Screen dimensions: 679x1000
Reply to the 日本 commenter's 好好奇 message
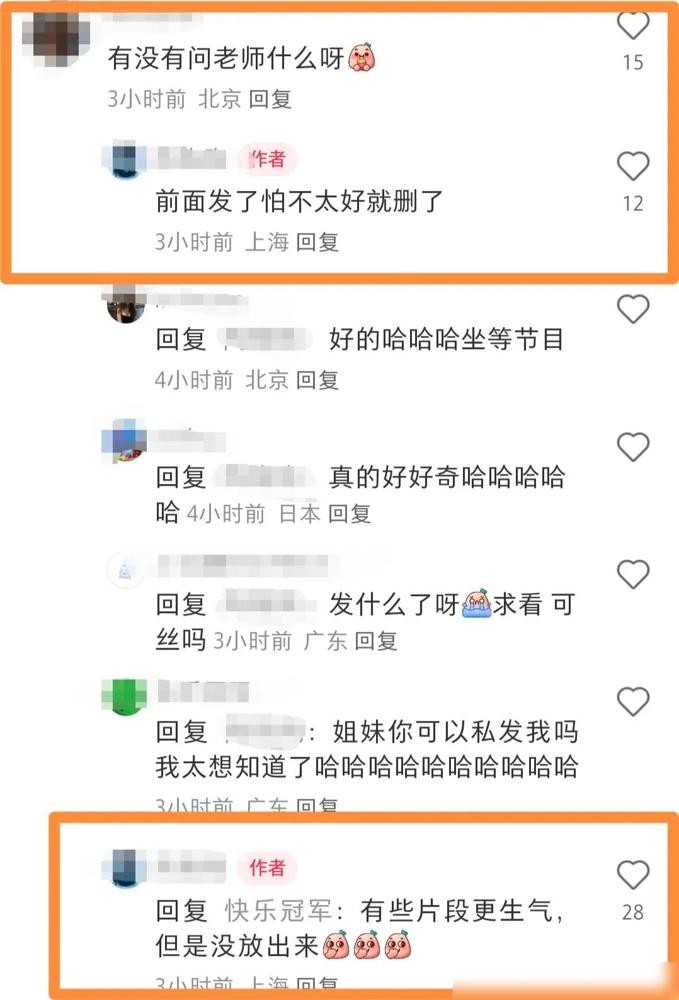[349, 513]
